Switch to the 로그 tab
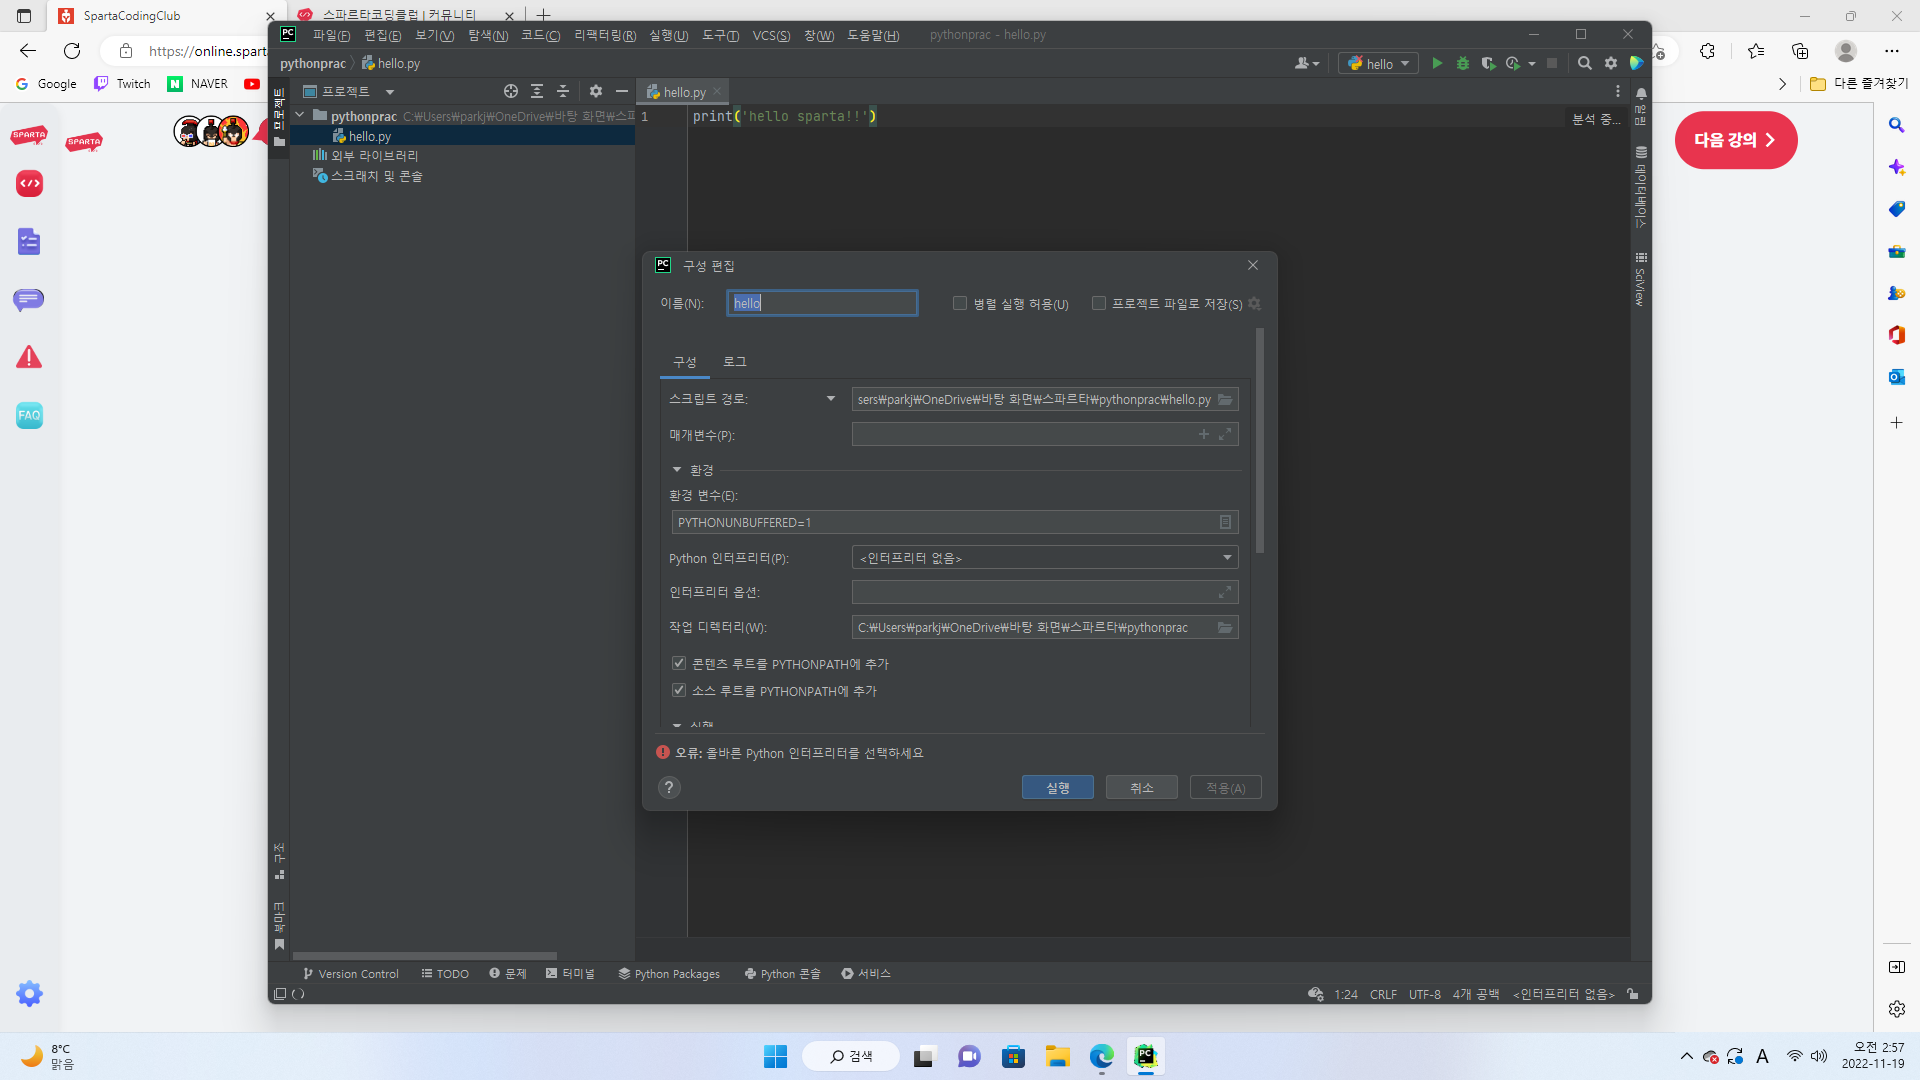Screen dimensions: 1920x1080 [x=735, y=361]
